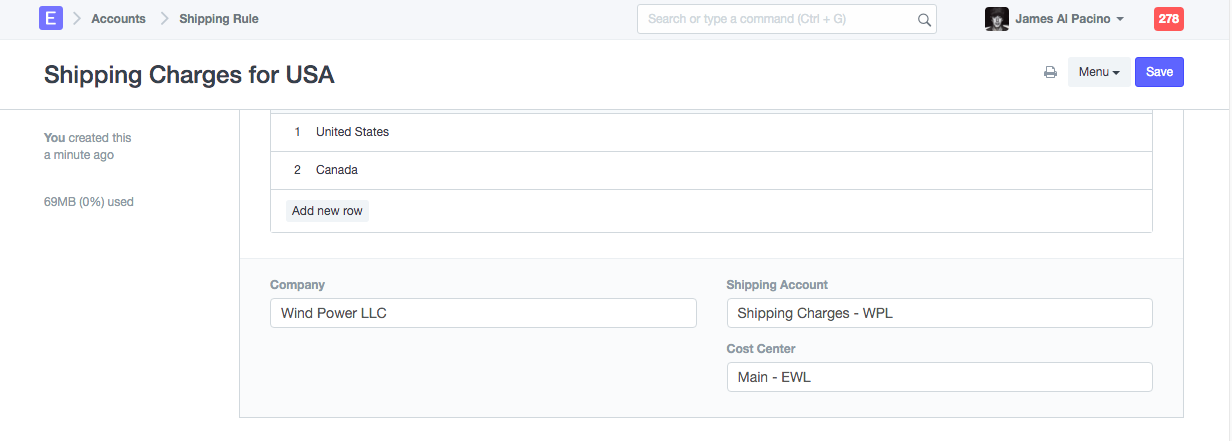Click row number 1 in table
This screenshot has width=1232, height=441.
(x=297, y=132)
